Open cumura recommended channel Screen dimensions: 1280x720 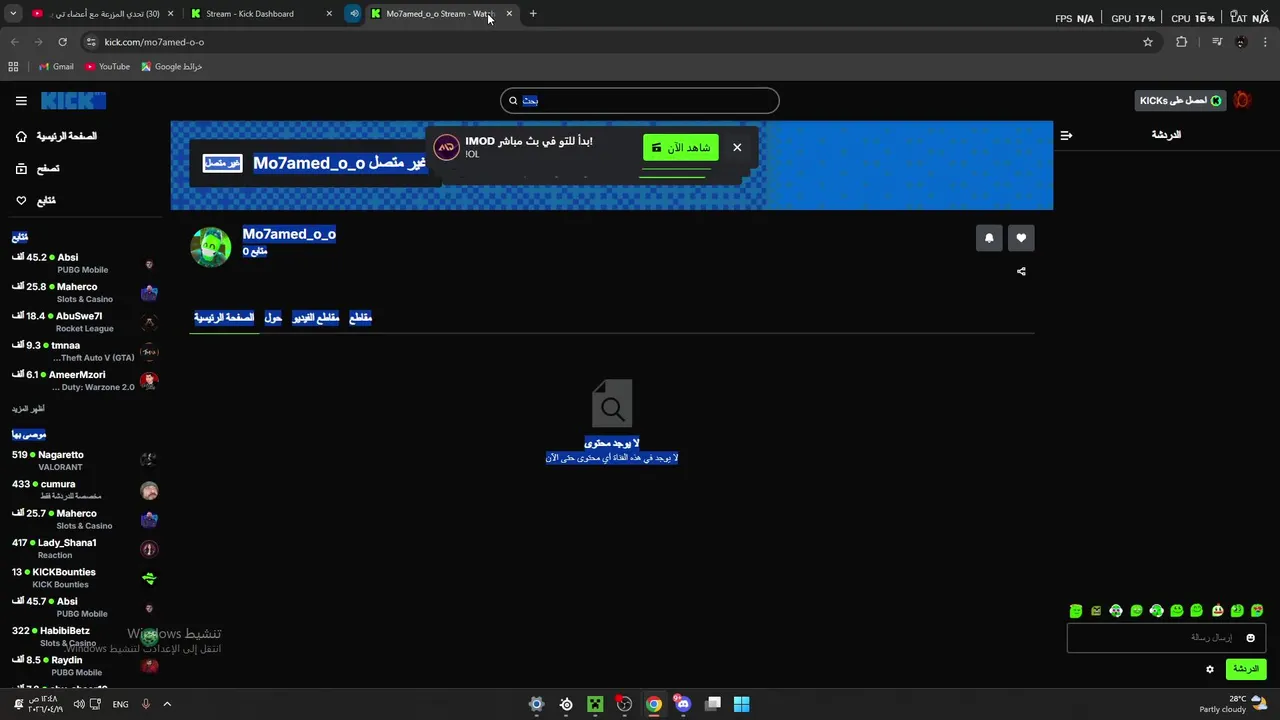coord(85,490)
